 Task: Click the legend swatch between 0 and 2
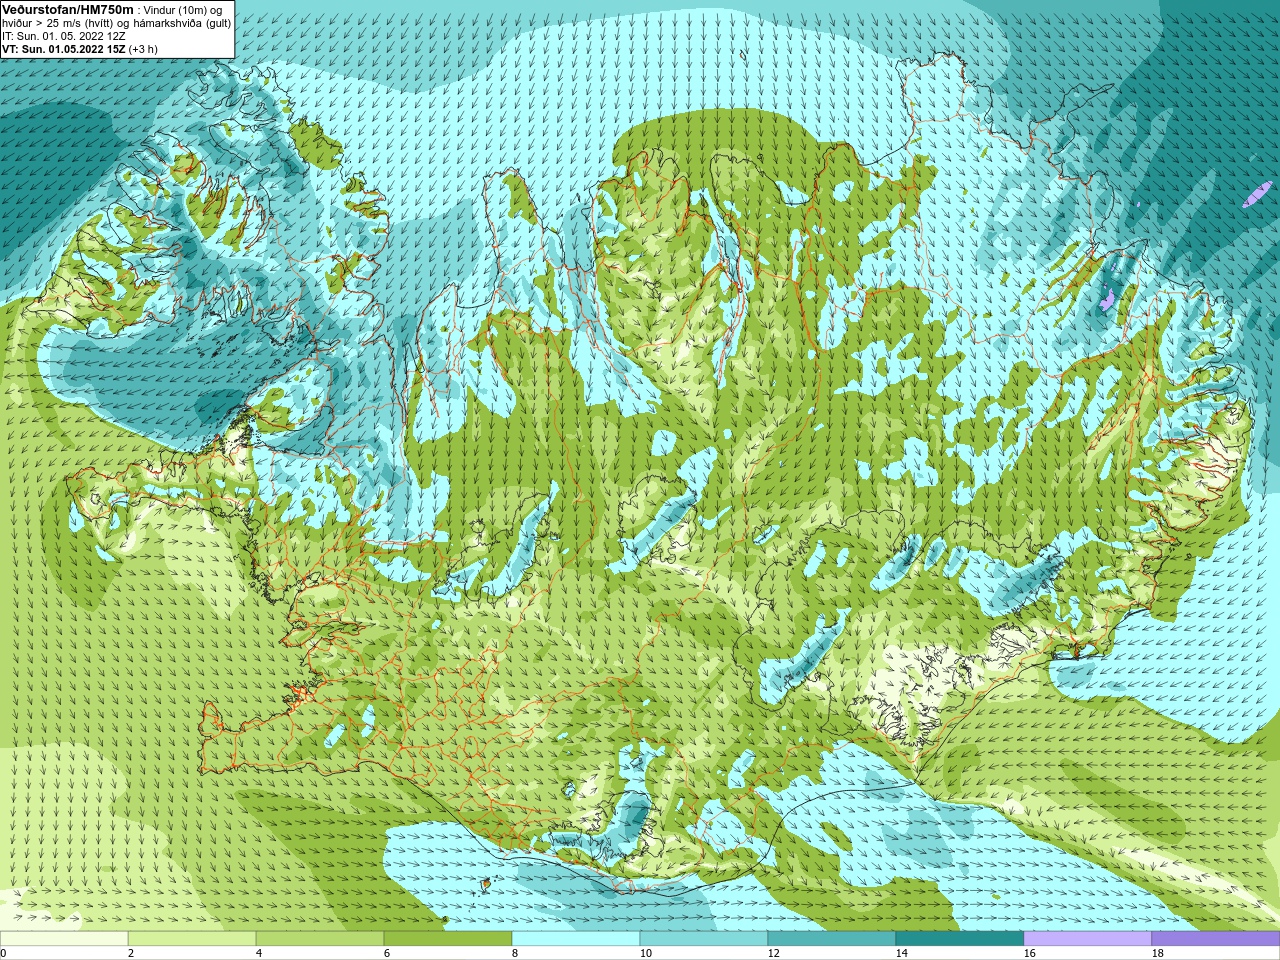coord(64,939)
